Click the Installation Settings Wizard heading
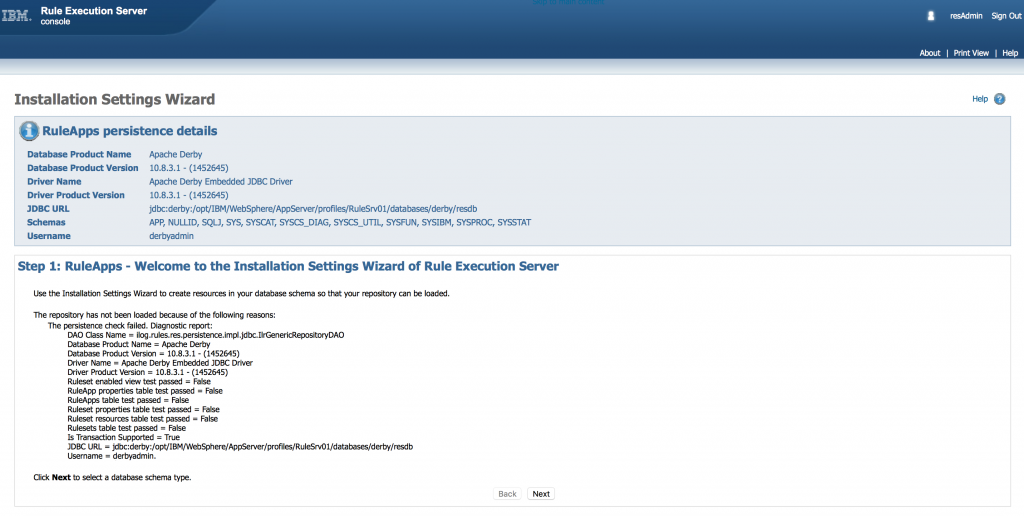This screenshot has width=1024, height=516. click(114, 99)
